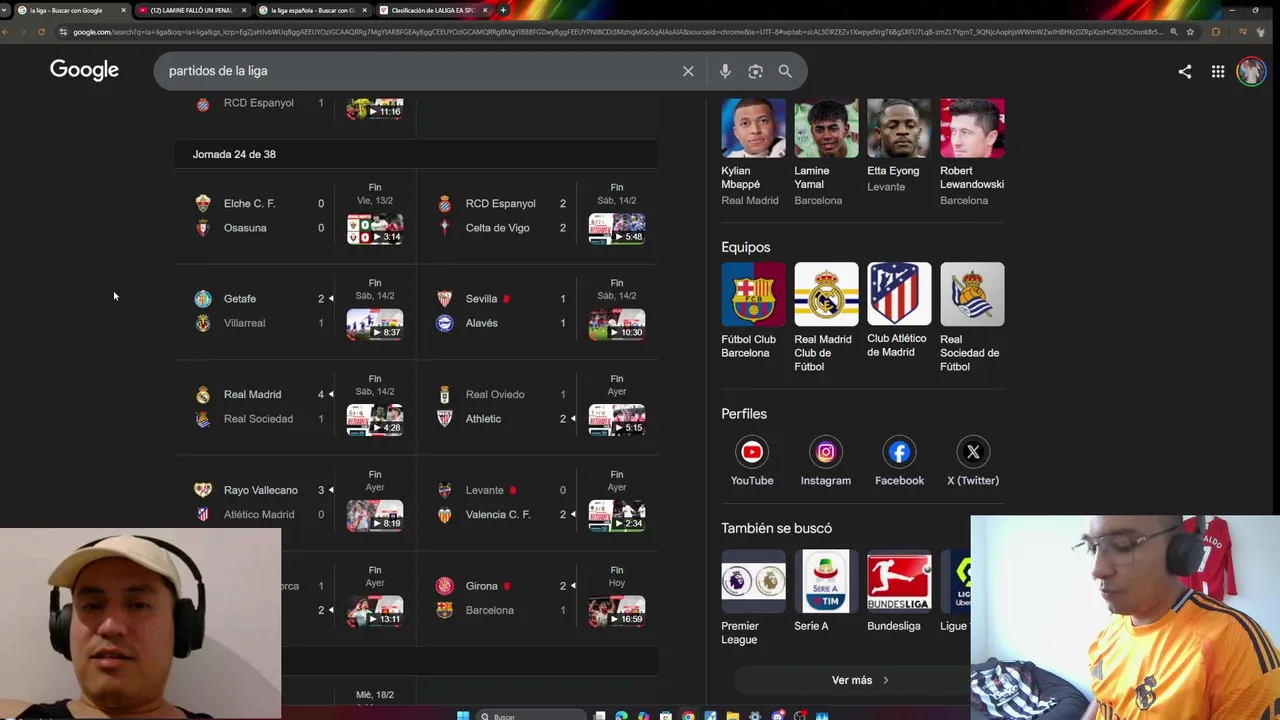Image resolution: width=1280 pixels, height=720 pixels.
Task: Open a new browser tab
Action: pyautogui.click(x=503, y=10)
